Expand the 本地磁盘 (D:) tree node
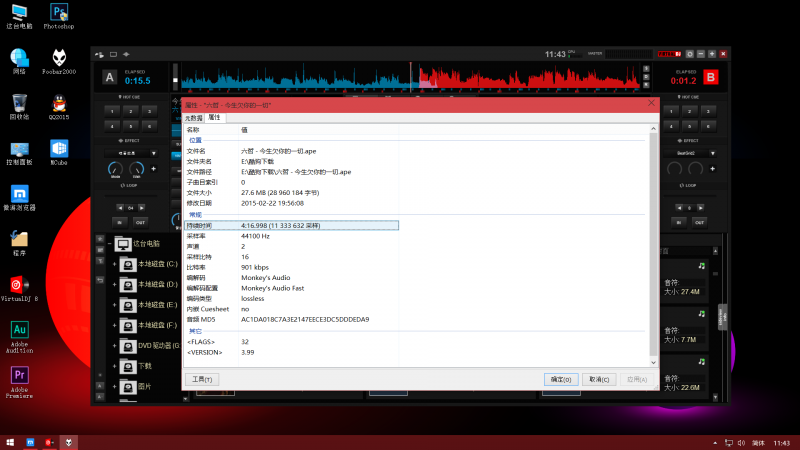The height and width of the screenshot is (450, 800). [x=115, y=285]
